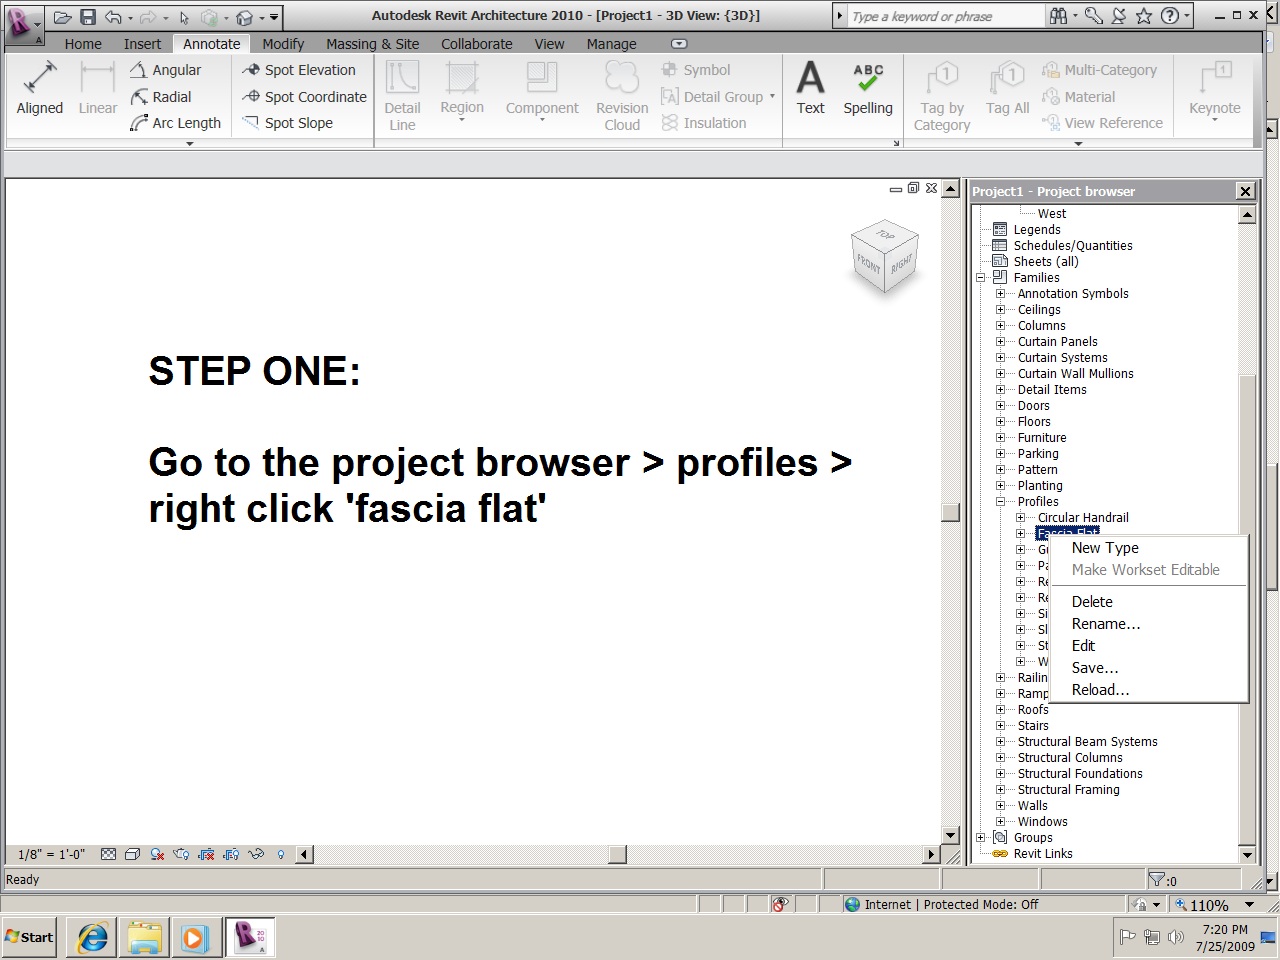This screenshot has width=1280, height=960.
Task: Pick the Spot Slope tool
Action: point(287,123)
